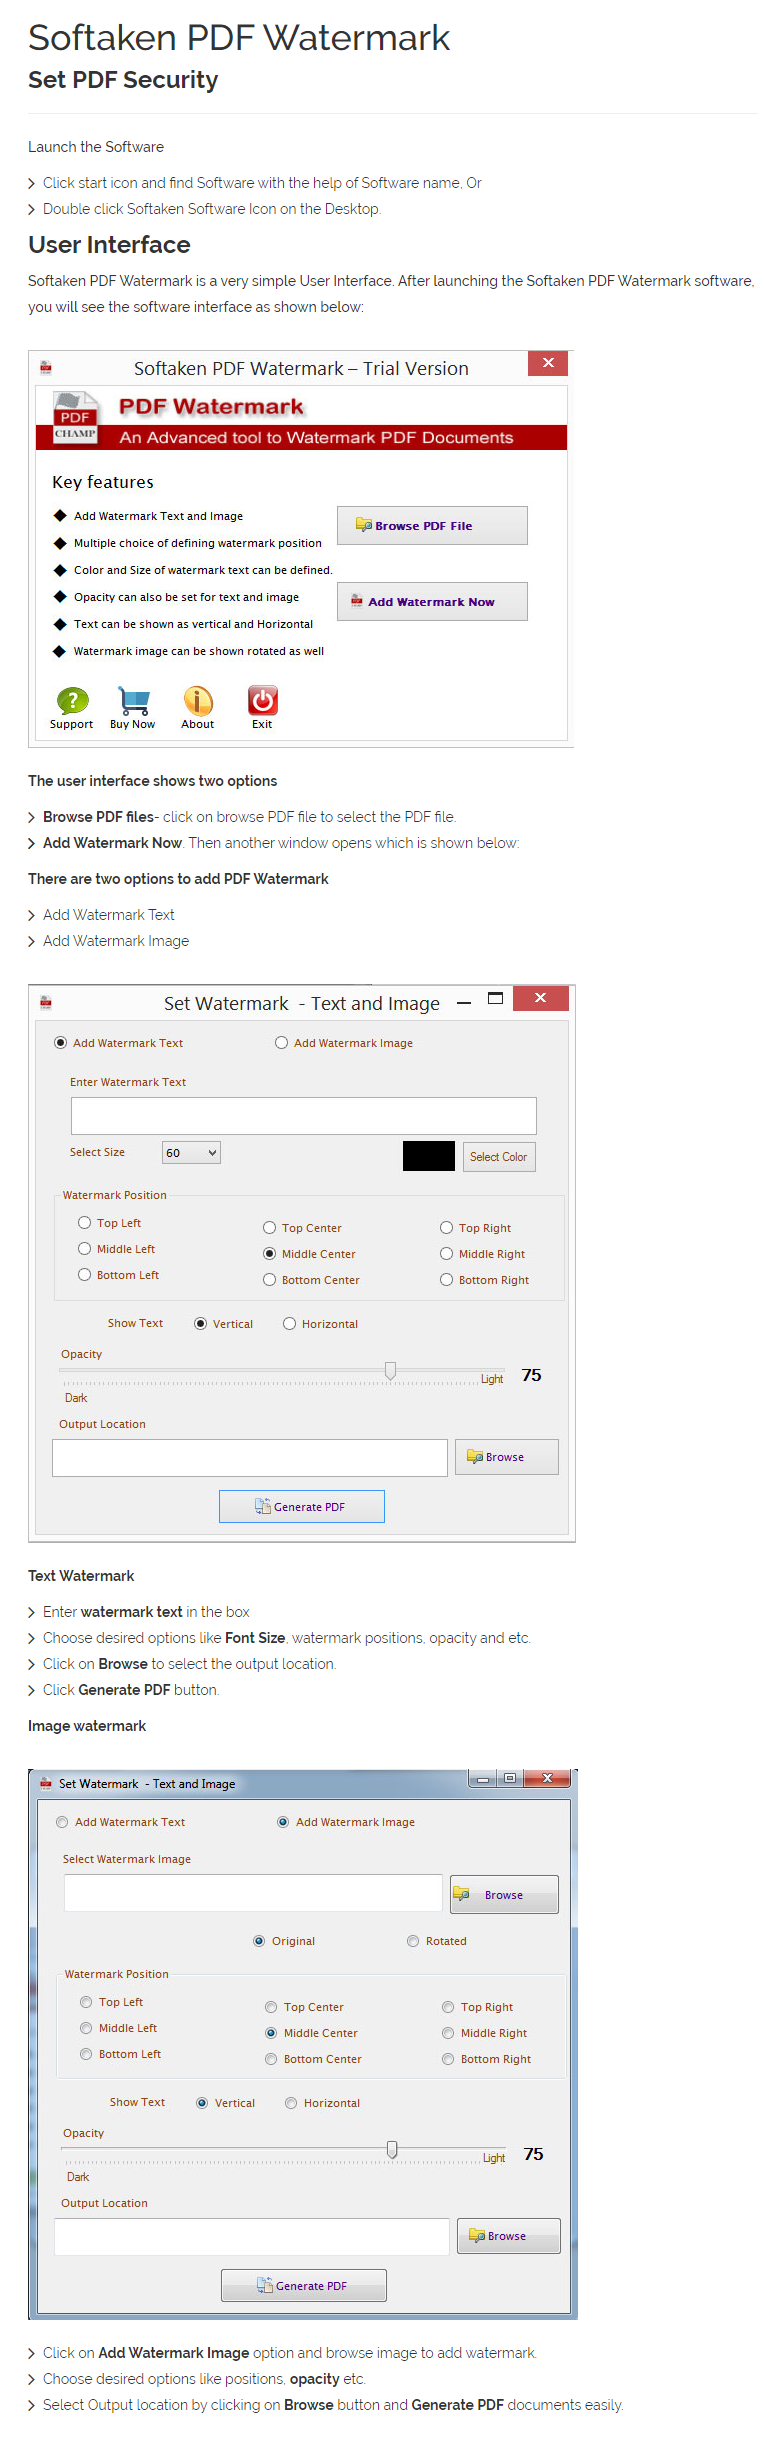Choose Middle Left position in text watermark dialog
Viewport: 764px width, 2439px height.
[85, 1248]
